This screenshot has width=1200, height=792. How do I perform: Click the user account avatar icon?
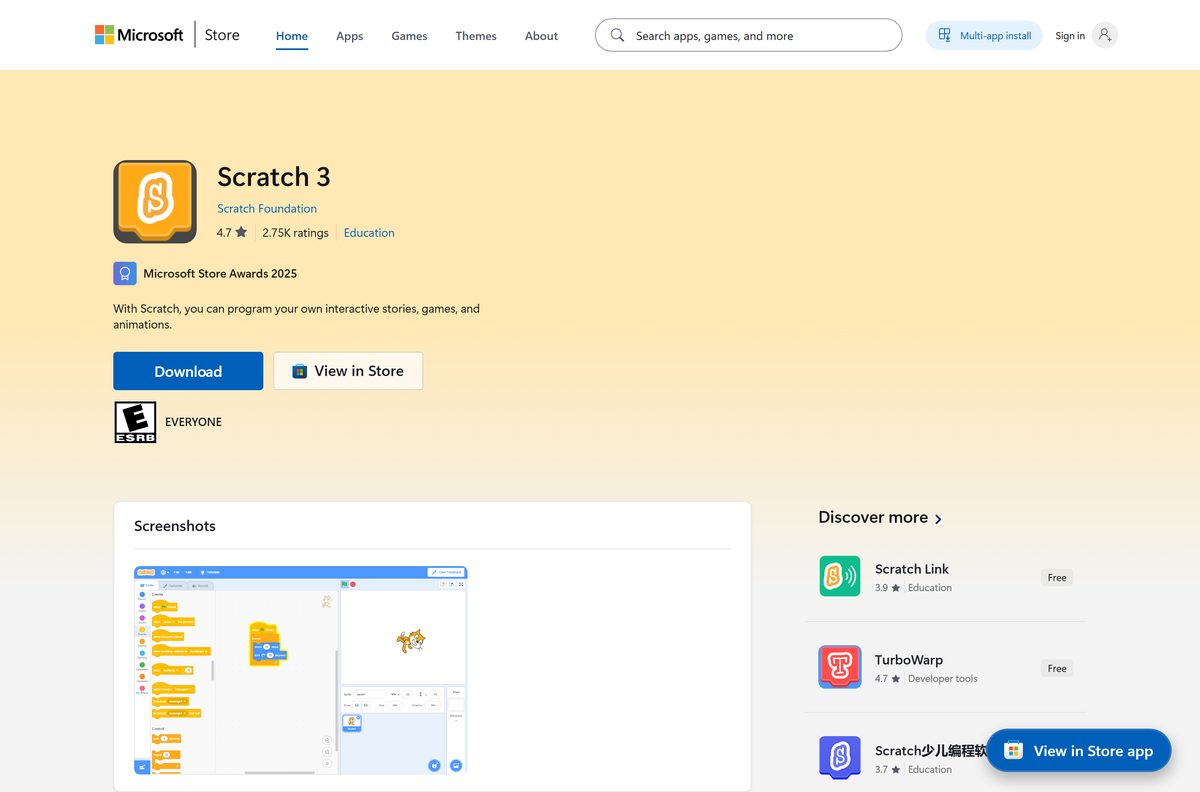[1104, 36]
